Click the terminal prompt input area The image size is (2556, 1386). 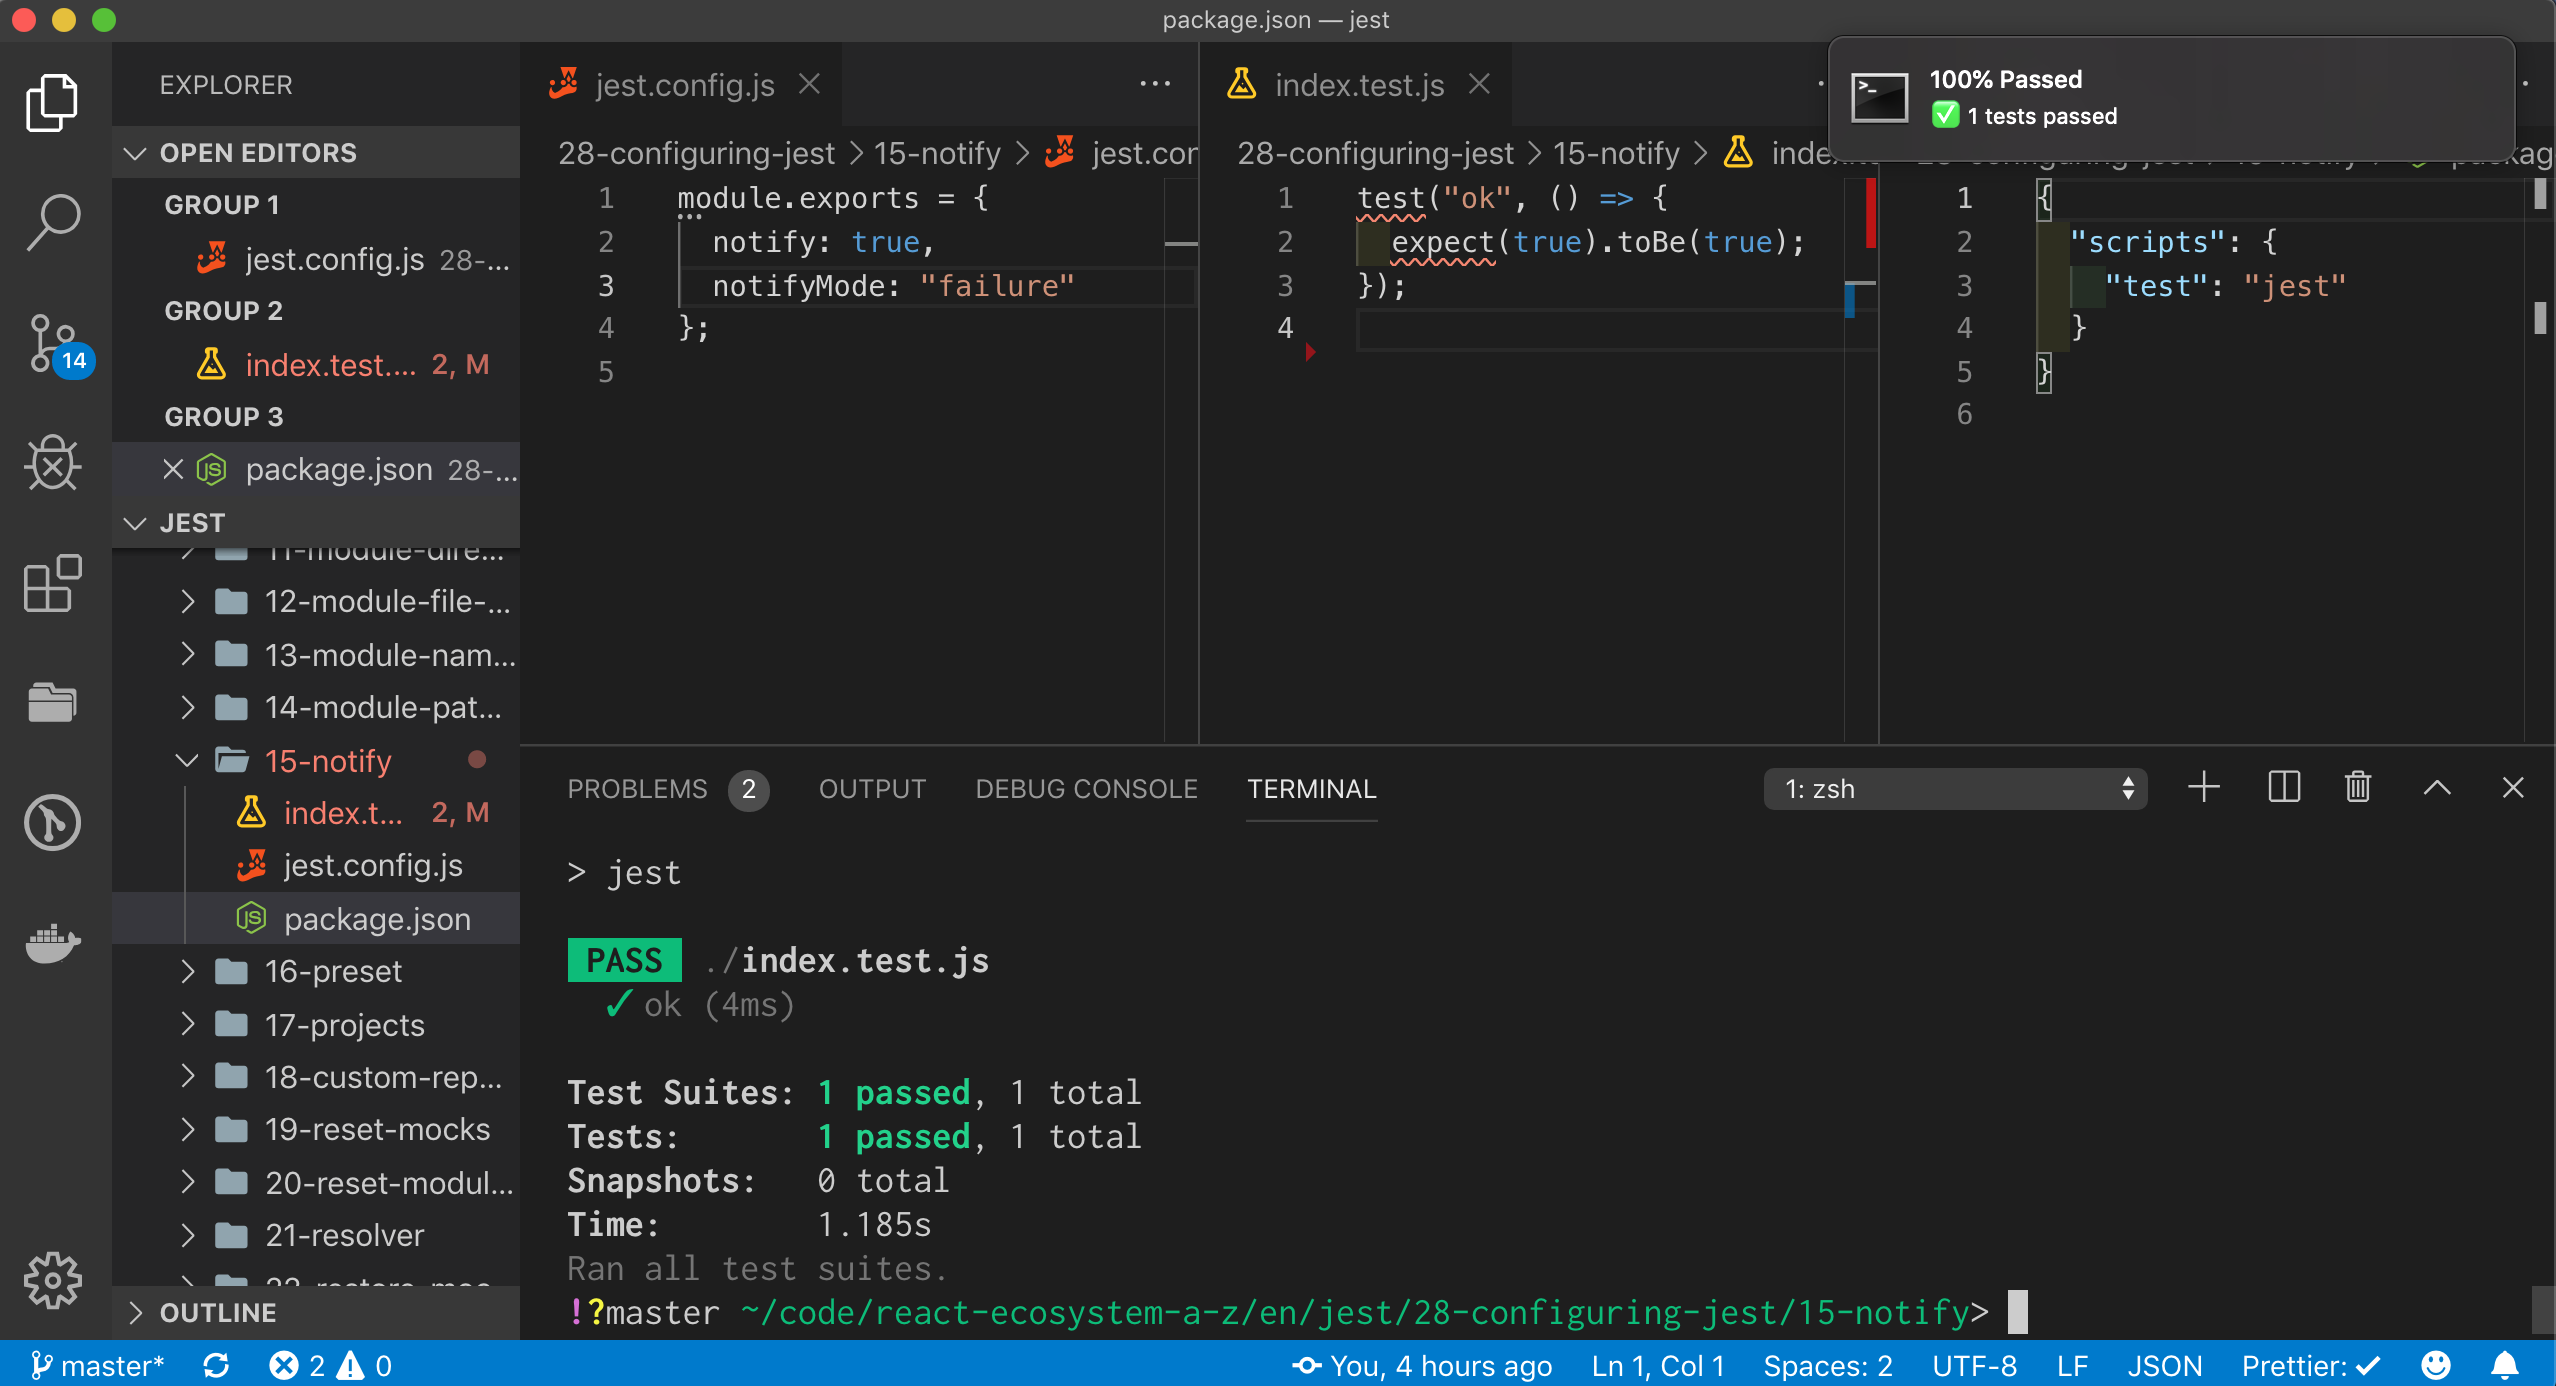[x=2017, y=1312]
